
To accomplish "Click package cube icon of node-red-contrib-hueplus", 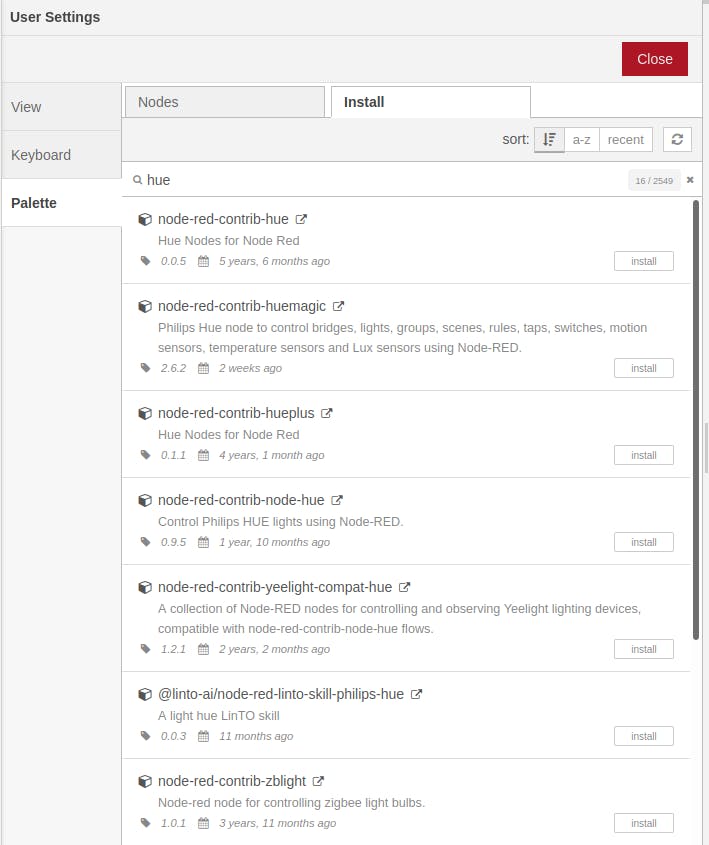I will point(145,413).
